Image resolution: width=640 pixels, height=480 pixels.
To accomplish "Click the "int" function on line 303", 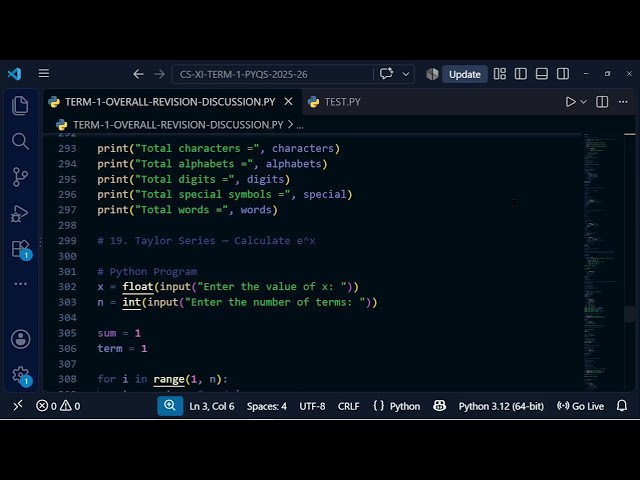I will pyautogui.click(x=131, y=302).
